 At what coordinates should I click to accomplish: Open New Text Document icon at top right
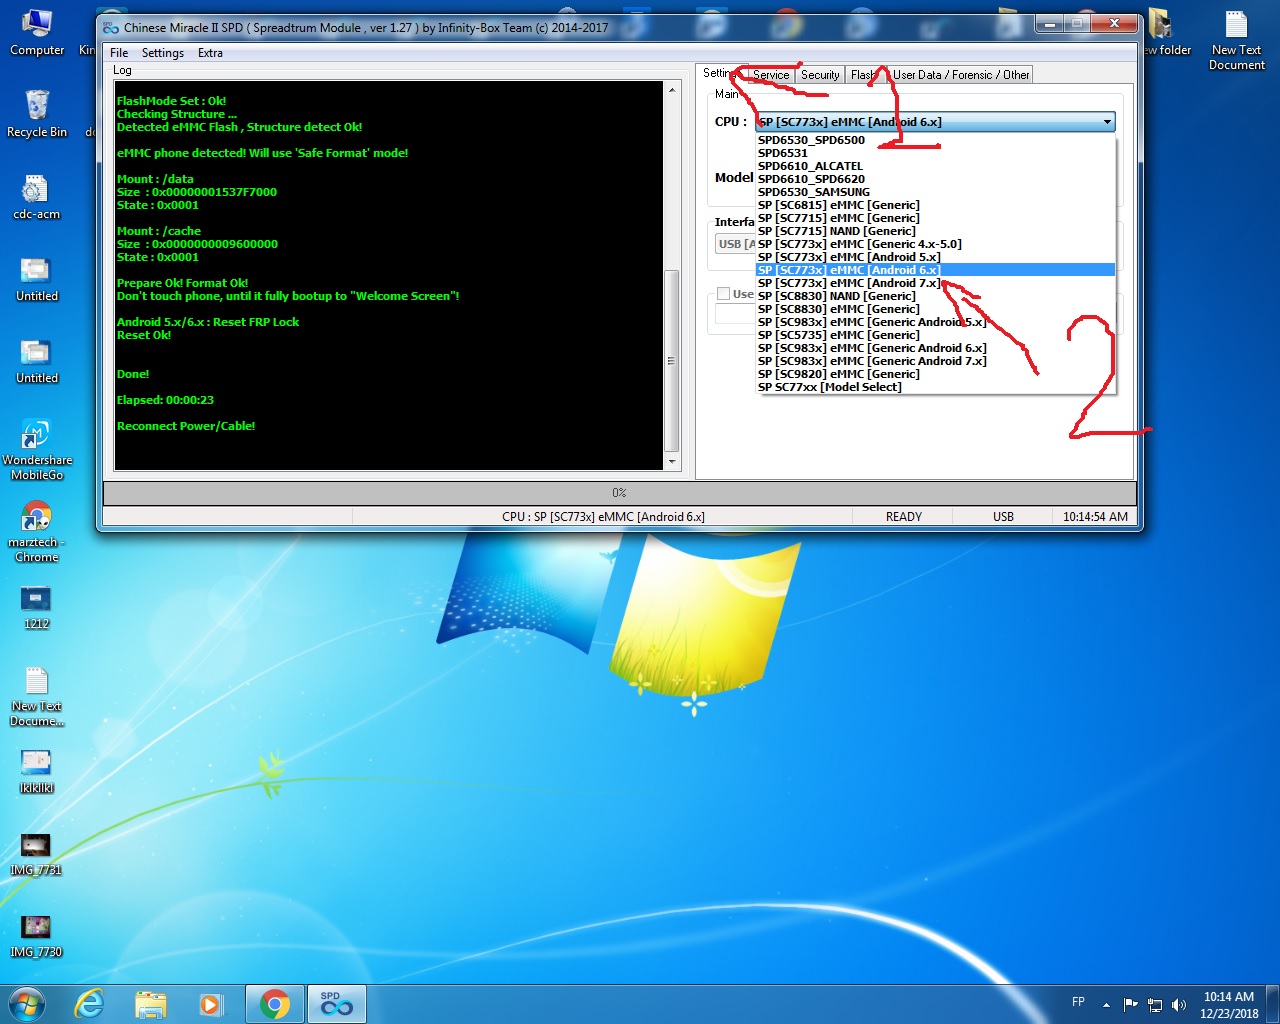click(x=1237, y=40)
